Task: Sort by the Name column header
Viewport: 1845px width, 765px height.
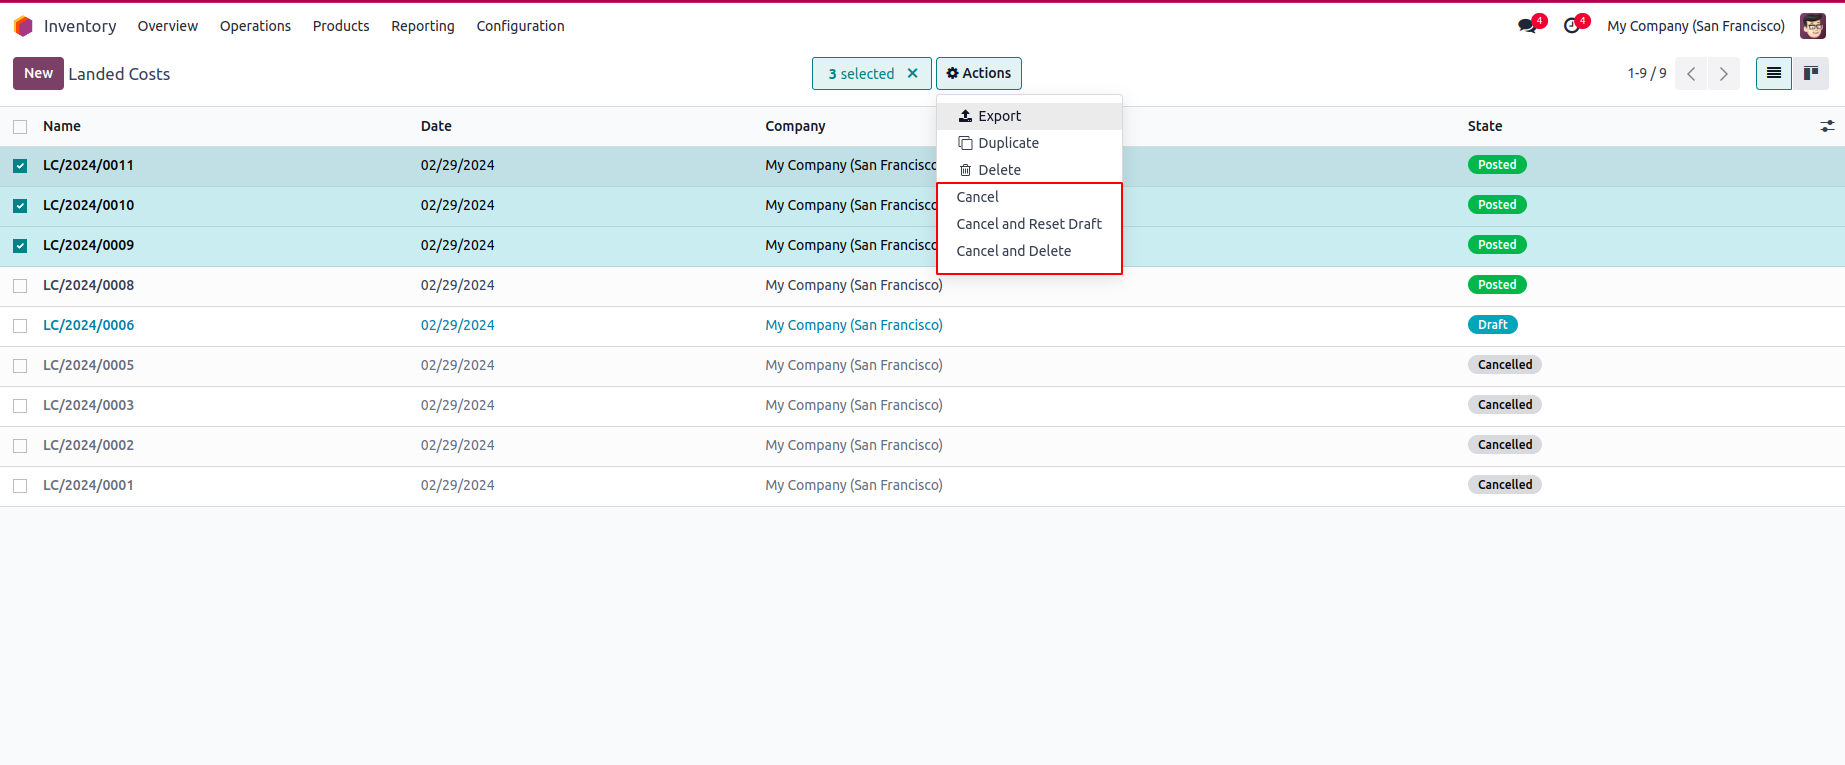Action: (x=62, y=126)
